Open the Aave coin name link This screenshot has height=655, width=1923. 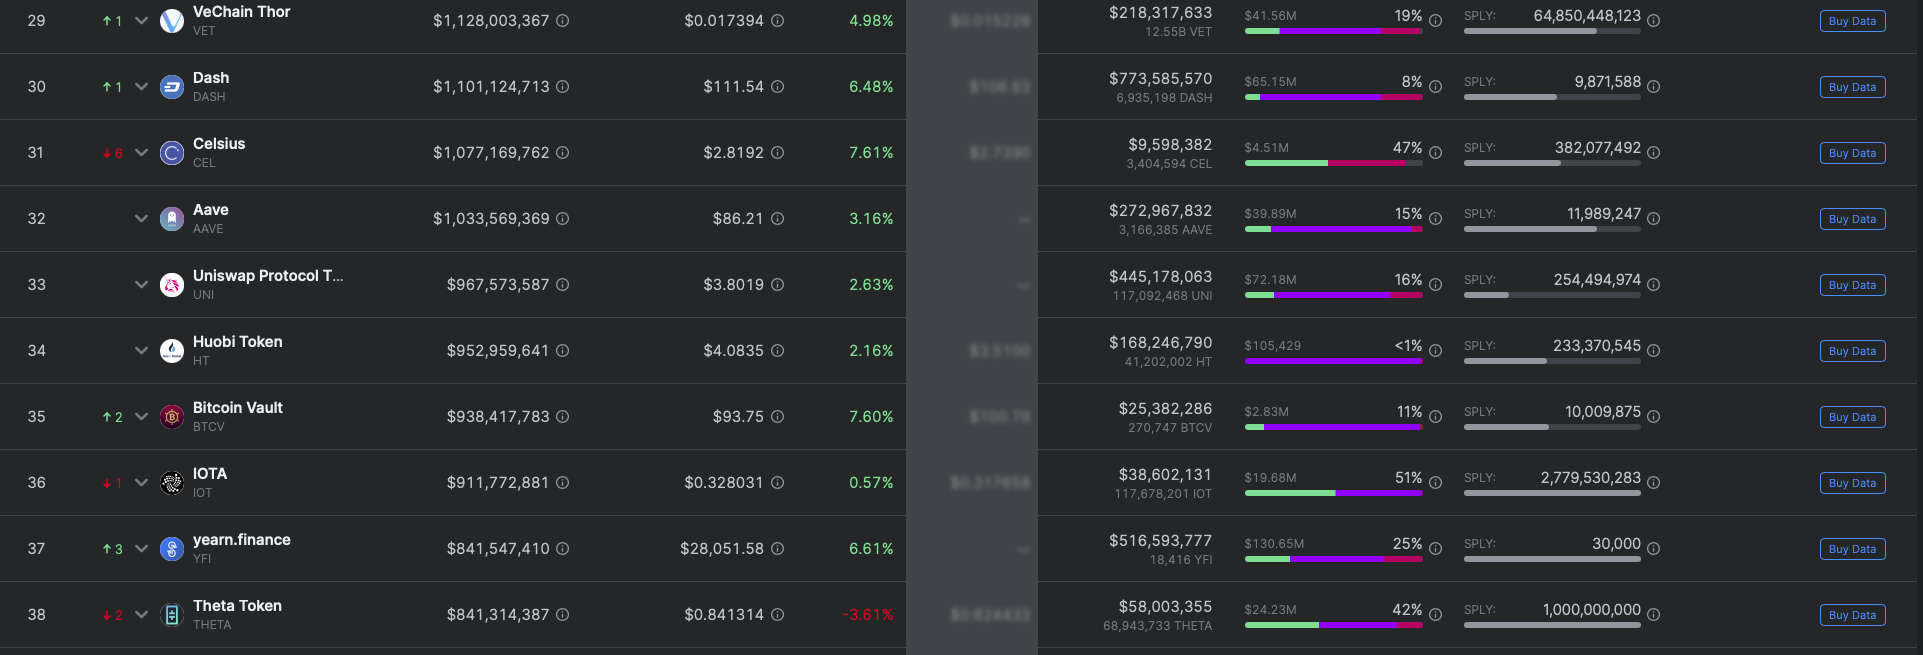coord(211,210)
